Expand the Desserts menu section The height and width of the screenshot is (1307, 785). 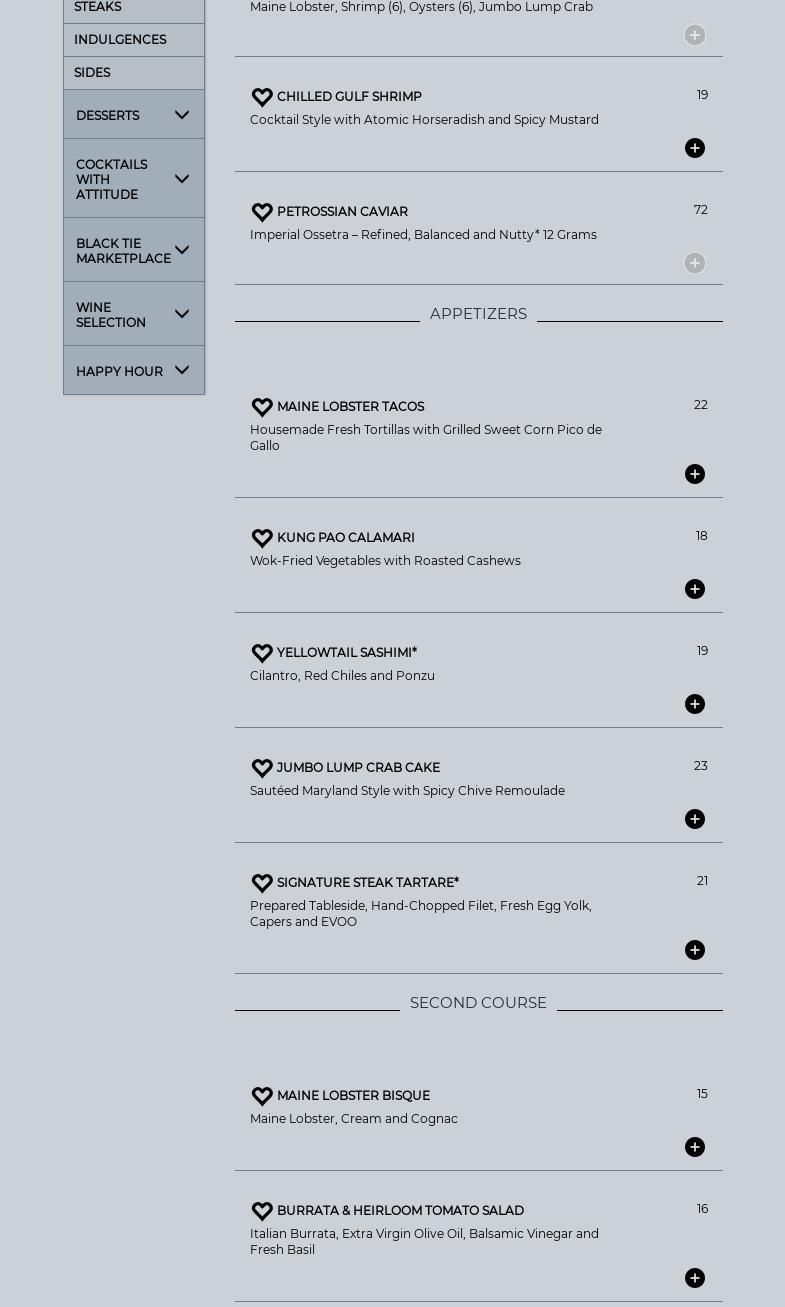(182, 115)
